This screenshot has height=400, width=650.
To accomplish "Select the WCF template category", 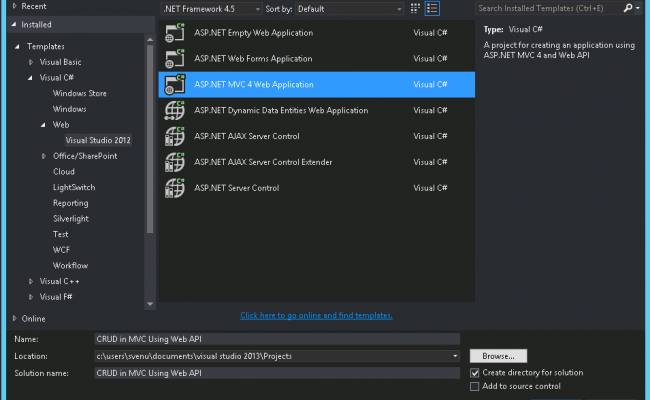I will 61,250.
